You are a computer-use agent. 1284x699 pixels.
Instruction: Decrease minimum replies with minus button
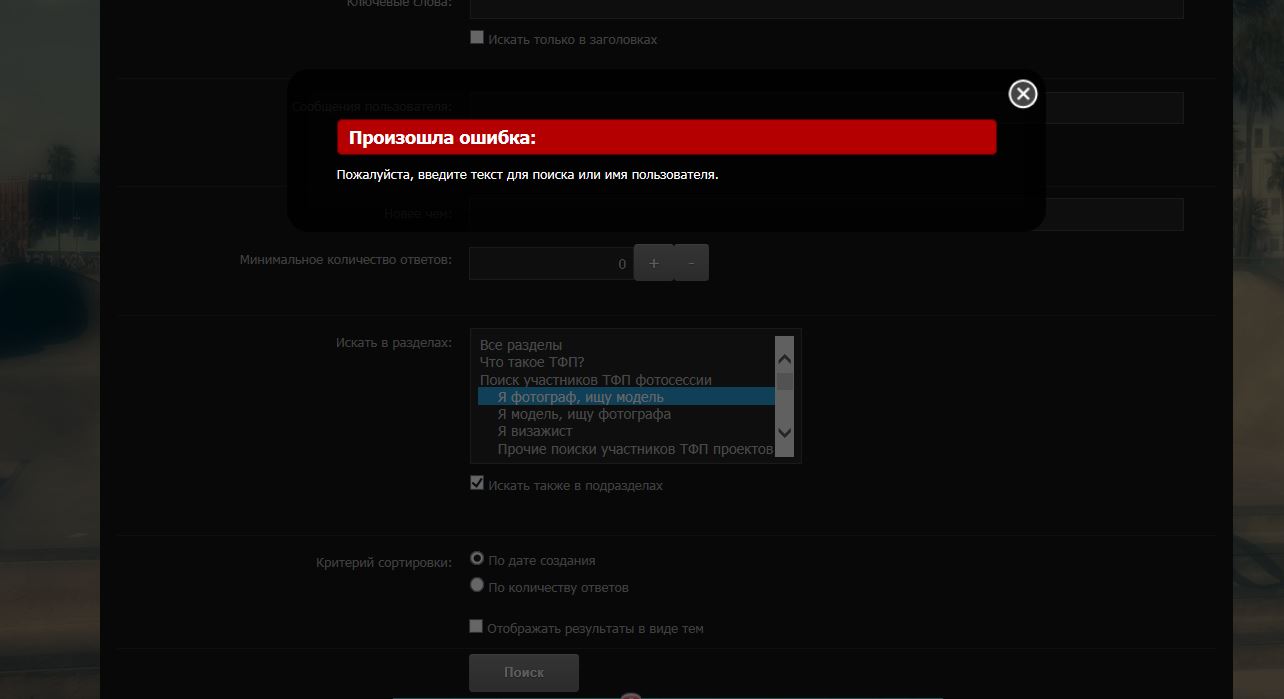(691, 263)
